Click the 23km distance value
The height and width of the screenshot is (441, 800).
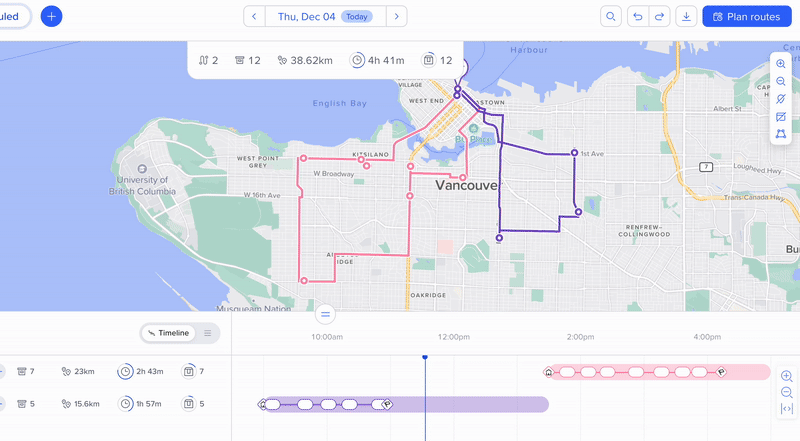pyautogui.click(x=84, y=372)
